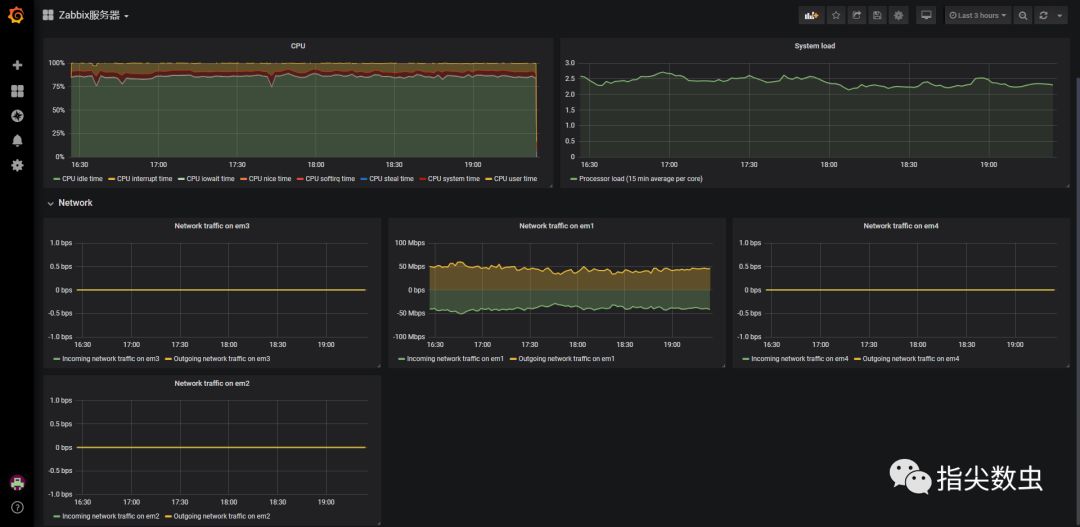Refresh the dashboard
The image size is (1080, 527).
(1044, 15)
